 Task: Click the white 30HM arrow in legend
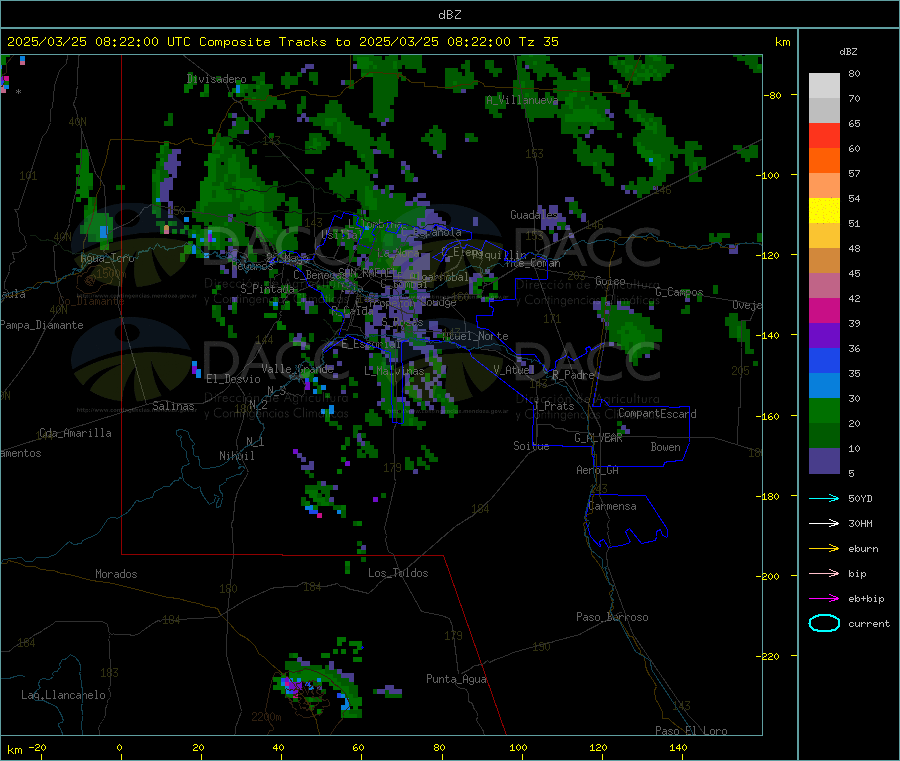click(x=824, y=523)
